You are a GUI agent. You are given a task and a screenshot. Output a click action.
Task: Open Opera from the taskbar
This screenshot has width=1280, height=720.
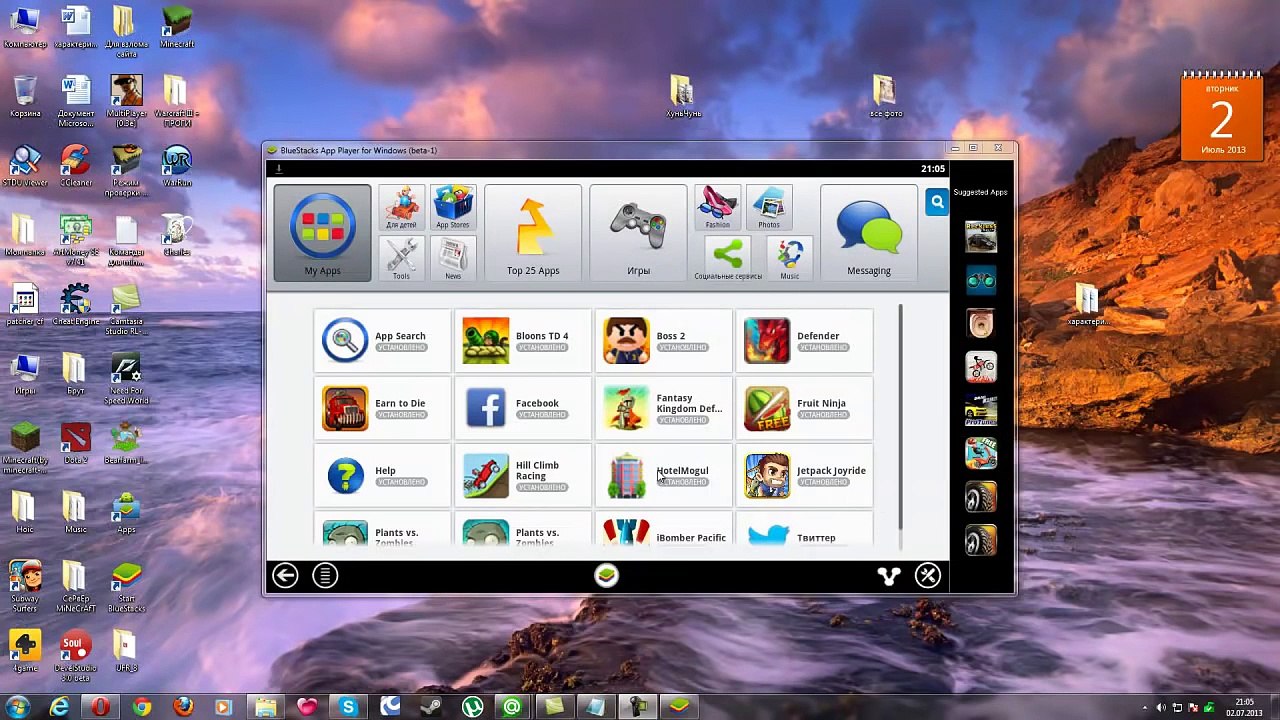coord(100,707)
